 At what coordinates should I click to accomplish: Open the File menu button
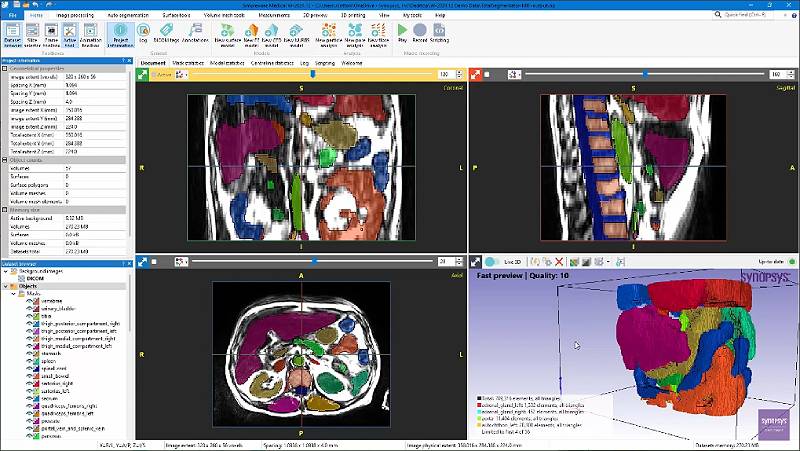point(10,16)
